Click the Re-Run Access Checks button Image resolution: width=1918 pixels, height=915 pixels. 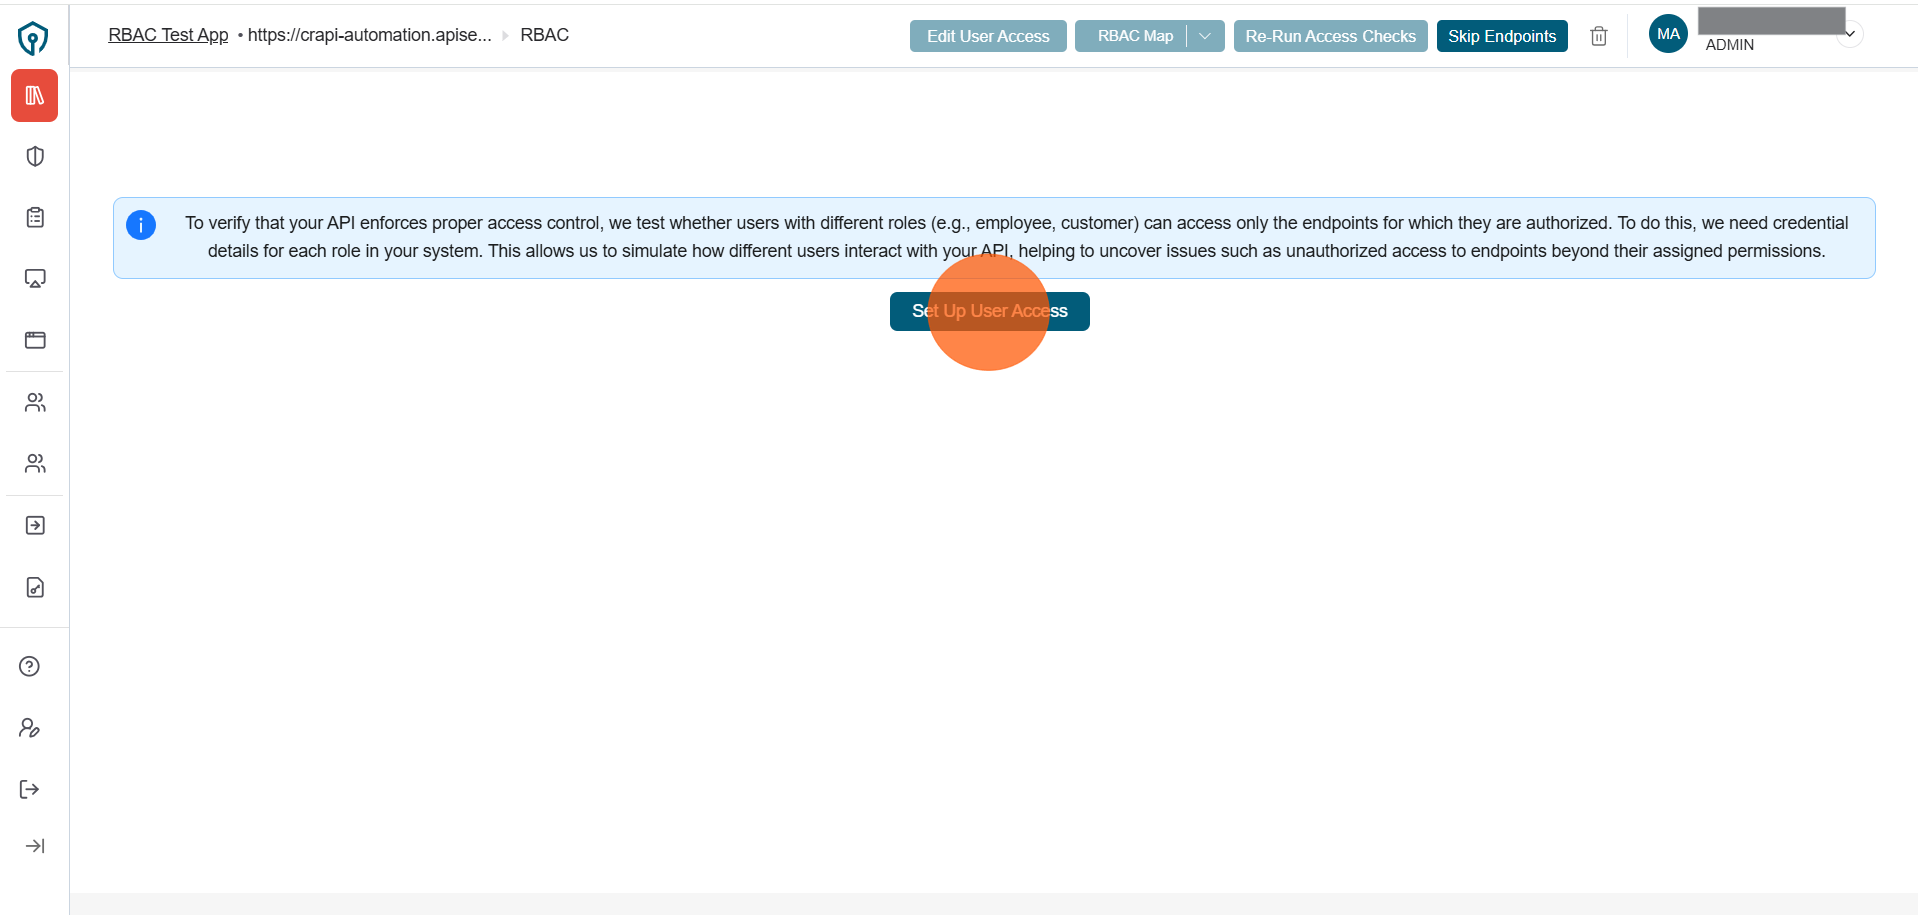1330,35
